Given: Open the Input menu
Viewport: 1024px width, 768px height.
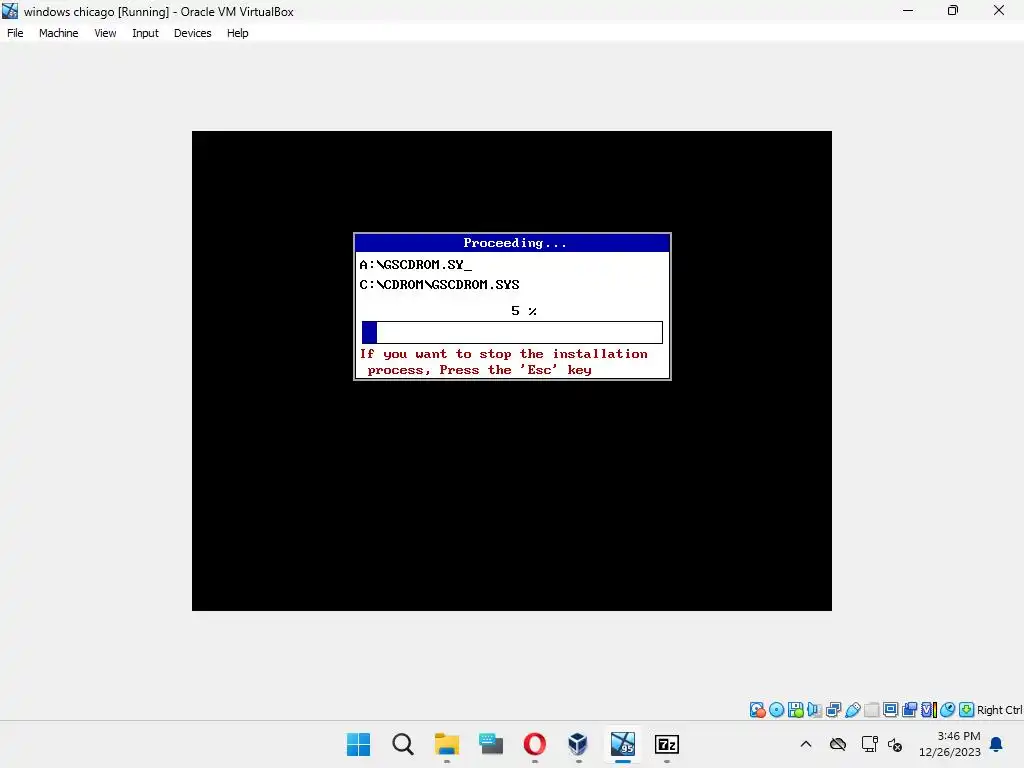Looking at the screenshot, I should click(x=145, y=33).
